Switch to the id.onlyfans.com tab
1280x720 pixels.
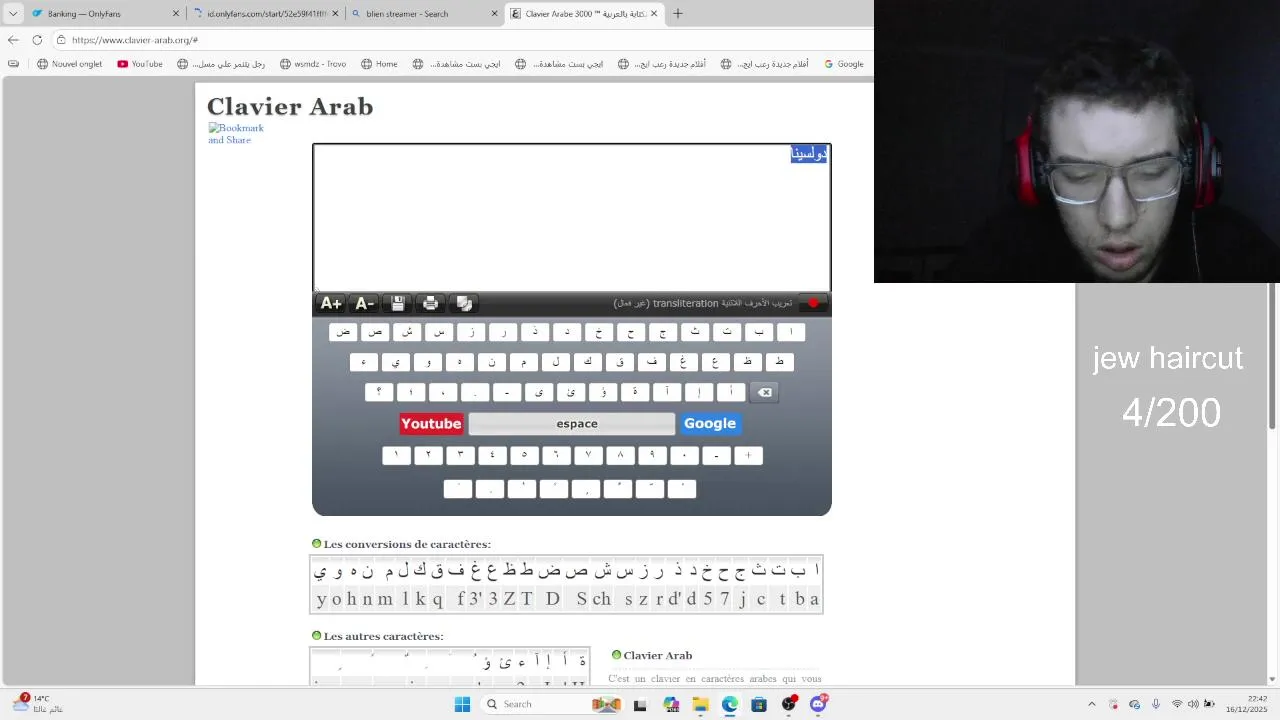(265, 14)
